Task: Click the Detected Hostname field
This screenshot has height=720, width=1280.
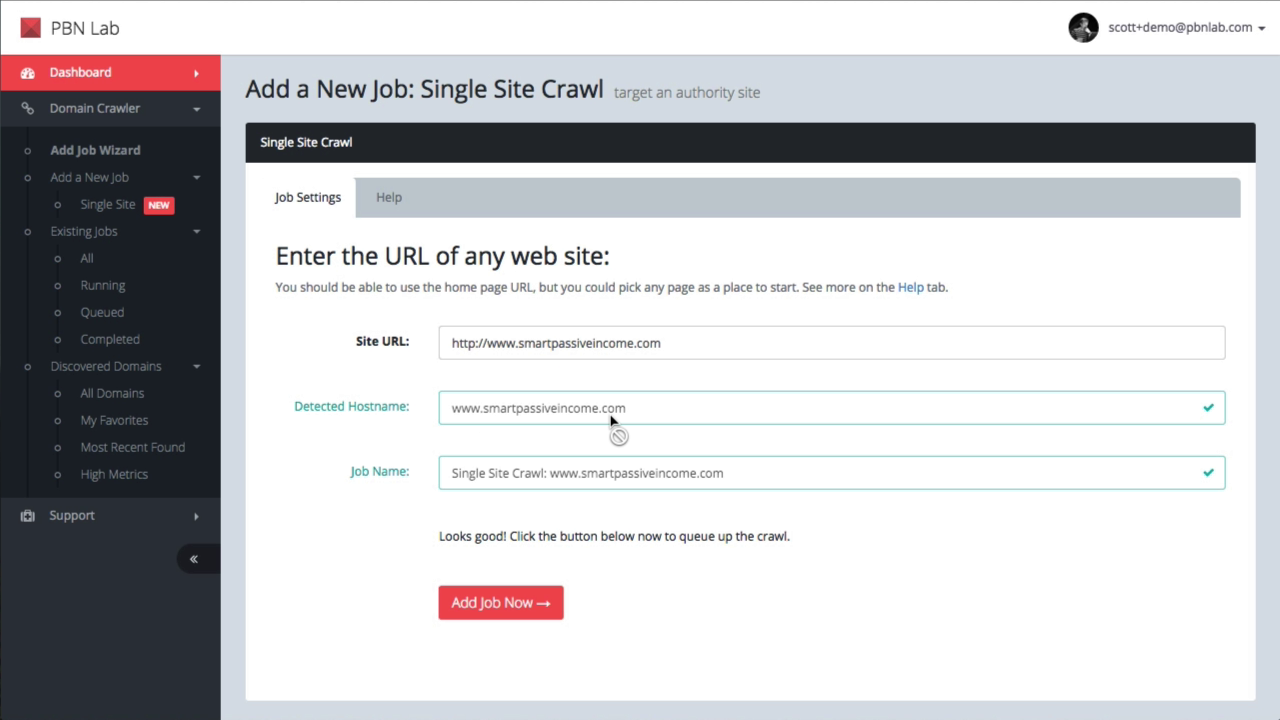Action: pos(832,408)
